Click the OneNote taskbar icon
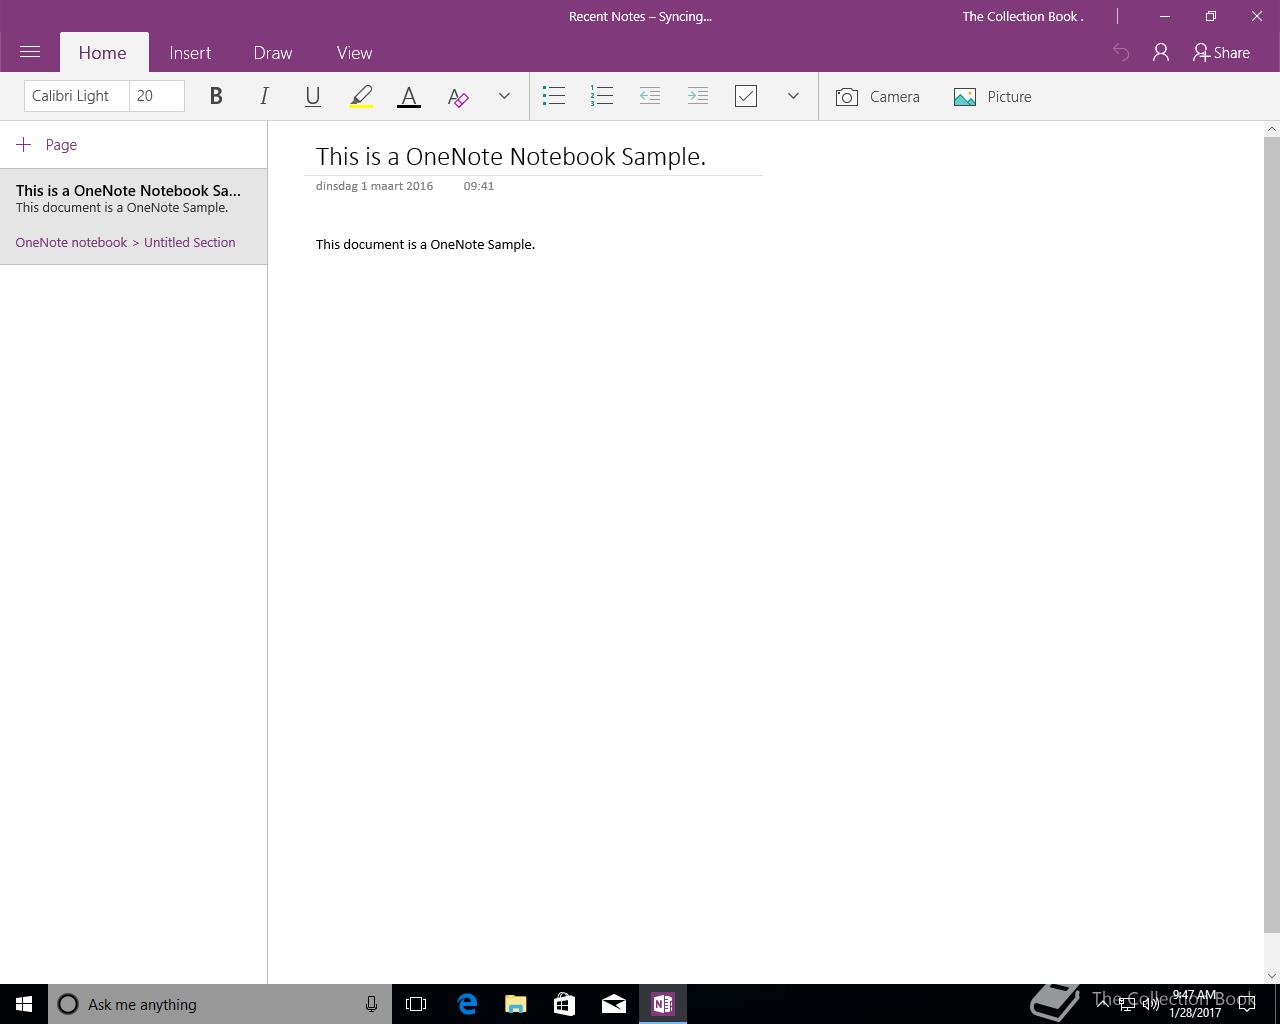 pos(663,1004)
